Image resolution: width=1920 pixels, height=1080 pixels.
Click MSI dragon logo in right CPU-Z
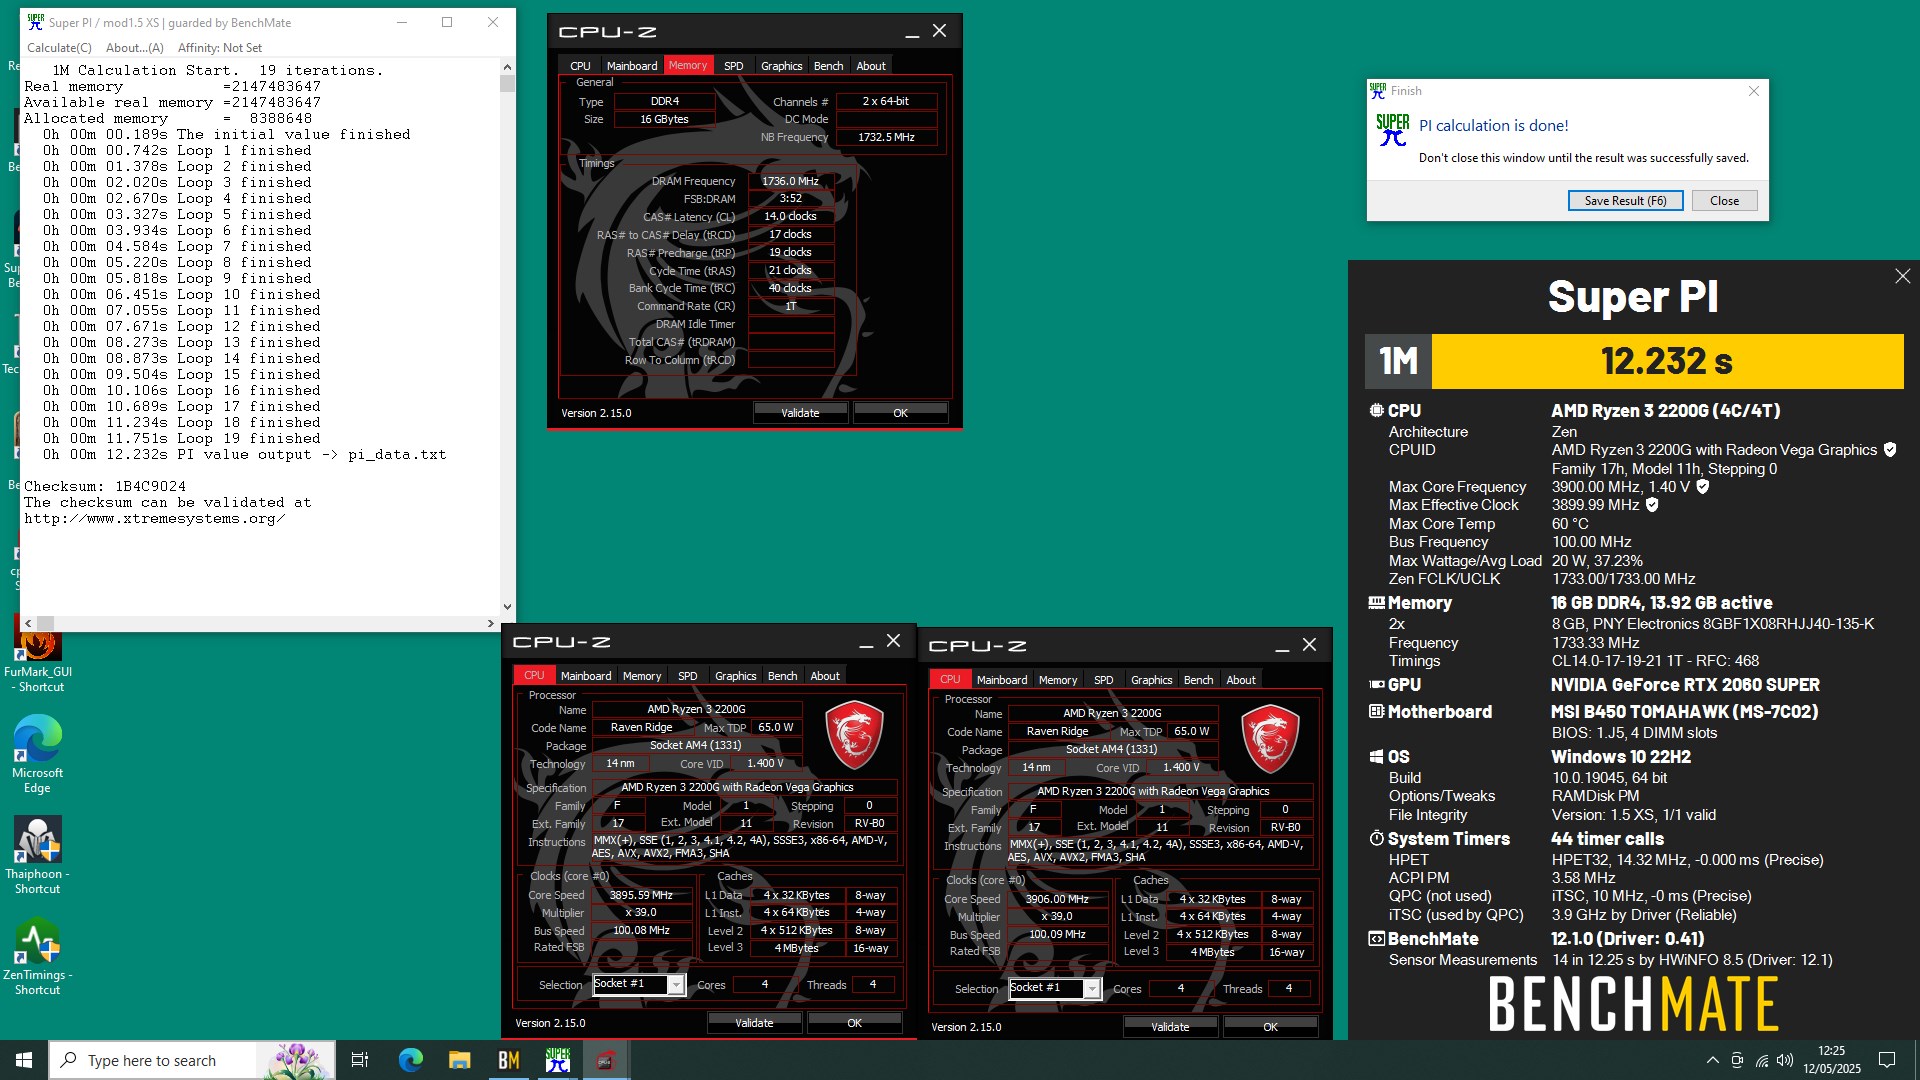click(x=1270, y=738)
